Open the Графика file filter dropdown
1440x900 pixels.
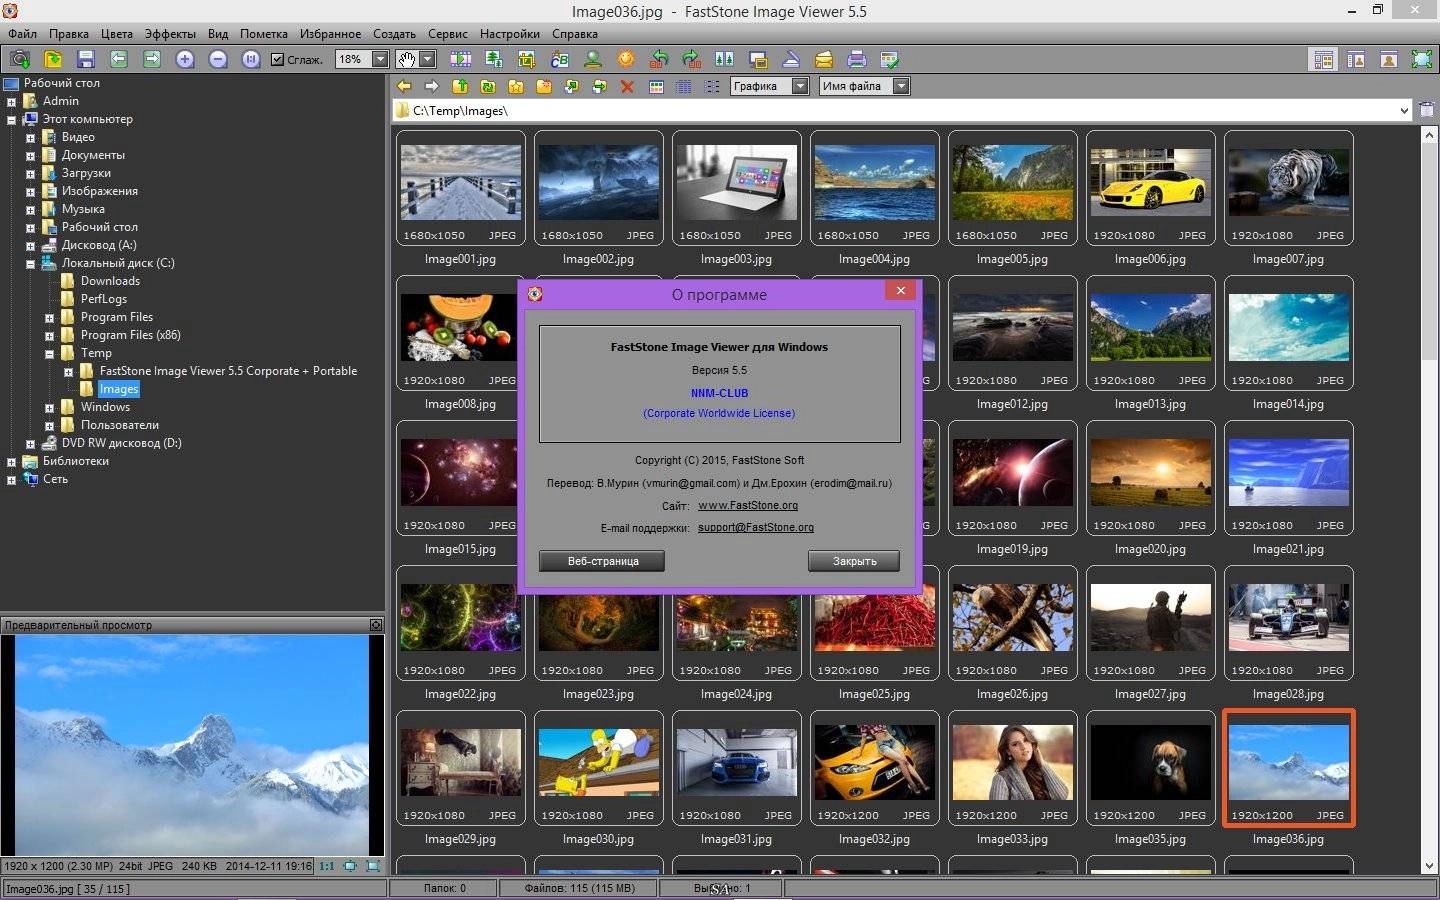point(800,86)
